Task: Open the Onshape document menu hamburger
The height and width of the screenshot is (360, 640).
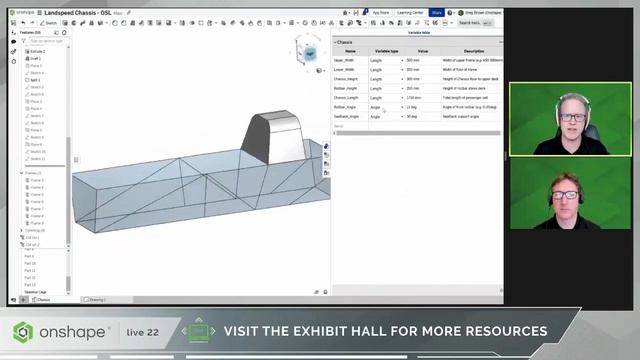Action: click(40, 13)
